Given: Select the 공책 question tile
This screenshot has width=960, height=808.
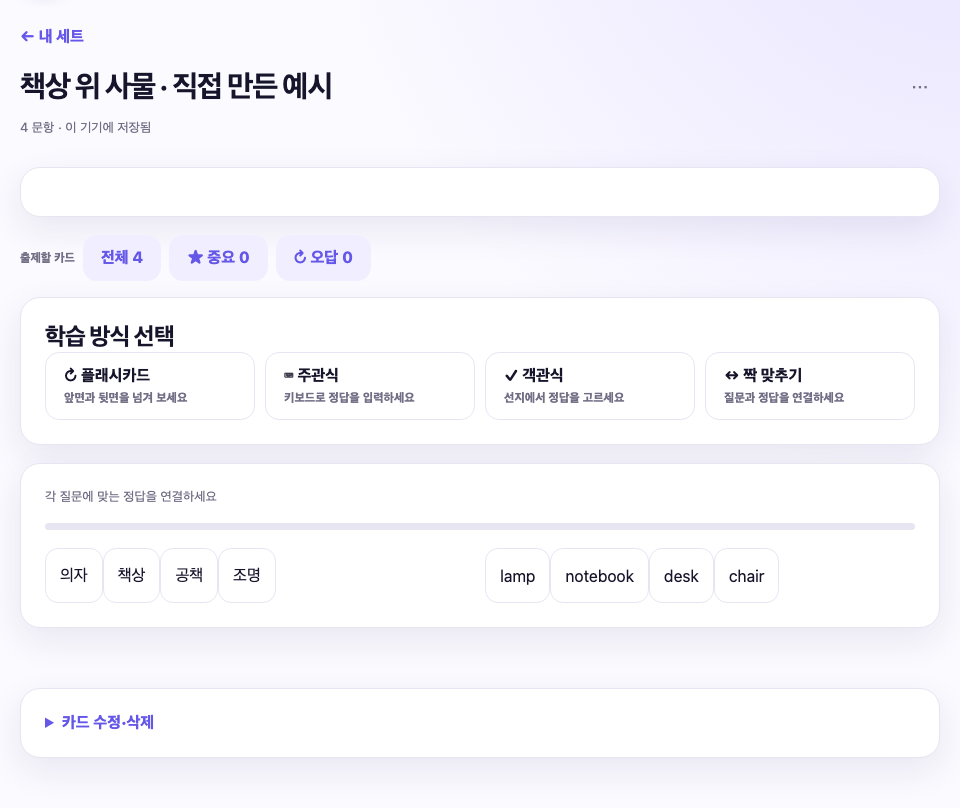Looking at the screenshot, I should 189,575.
